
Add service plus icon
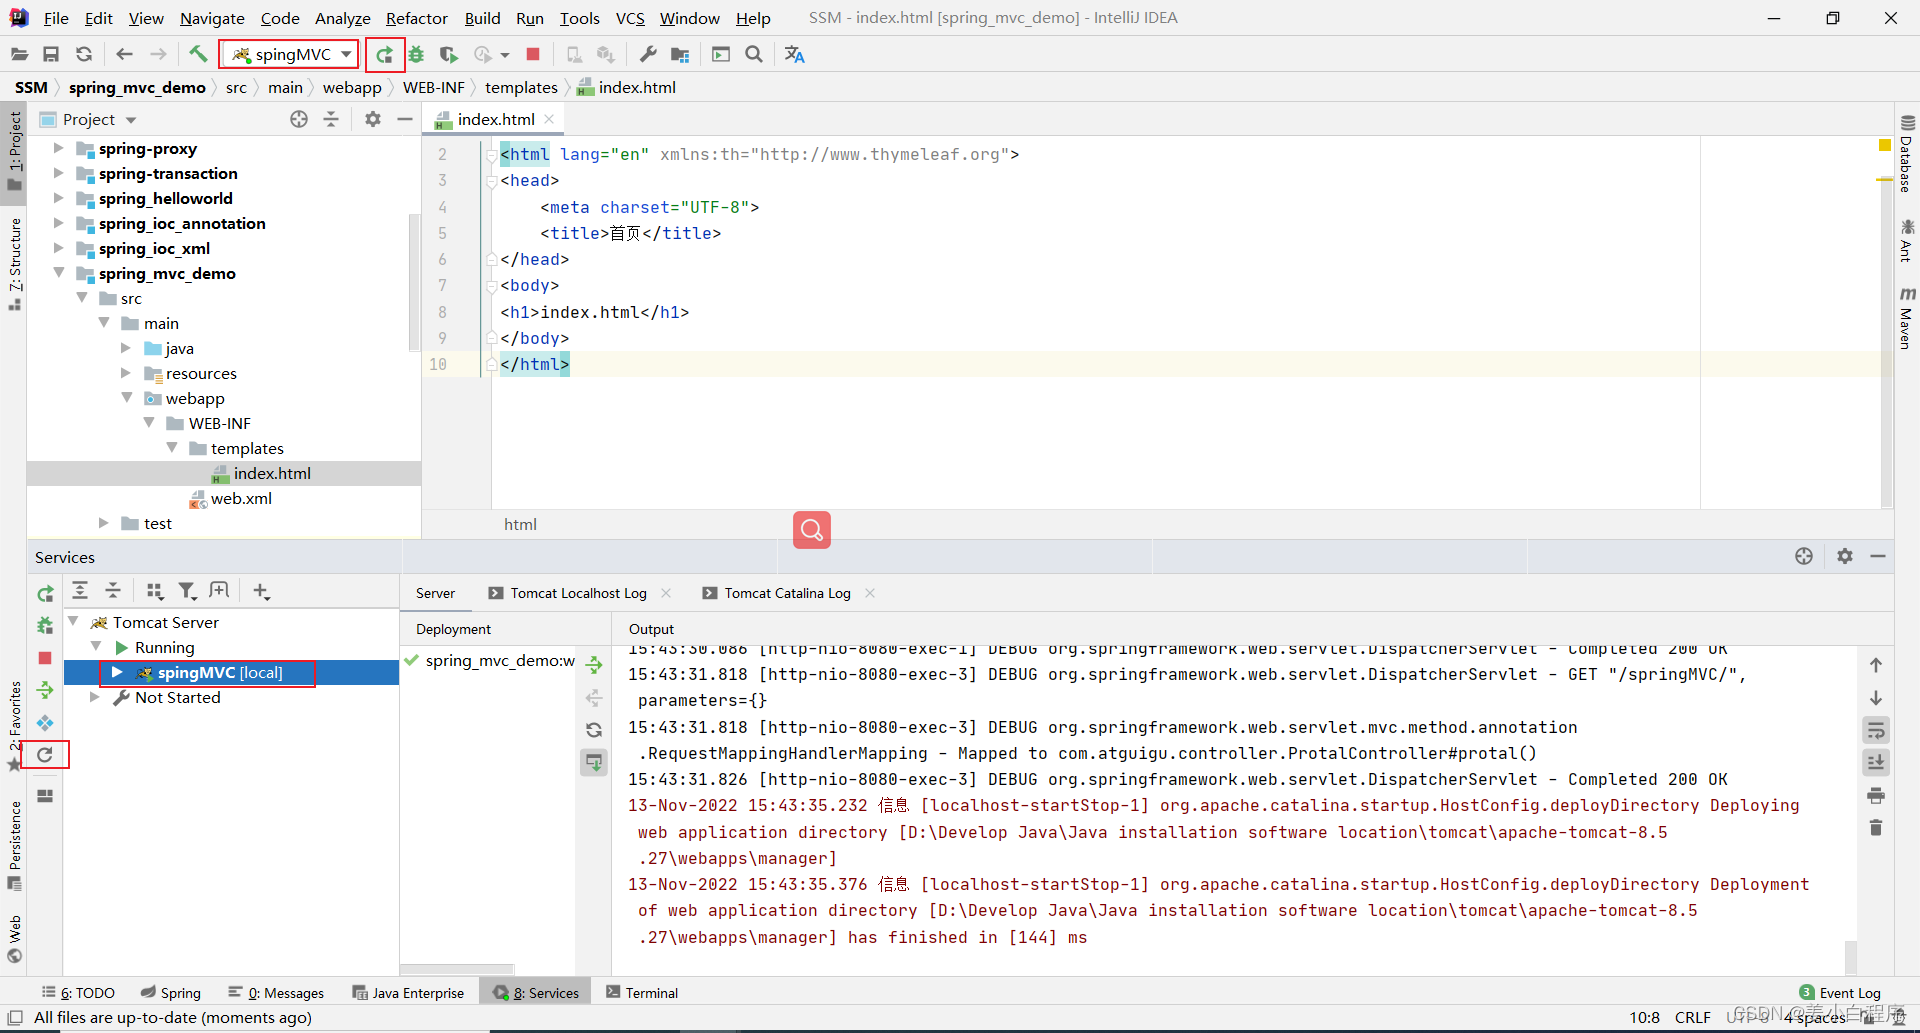click(x=261, y=591)
